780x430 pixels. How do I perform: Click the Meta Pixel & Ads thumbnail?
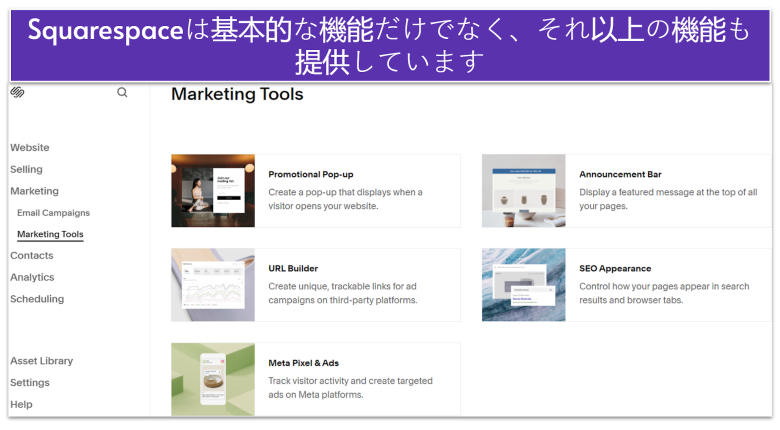[x=213, y=379]
